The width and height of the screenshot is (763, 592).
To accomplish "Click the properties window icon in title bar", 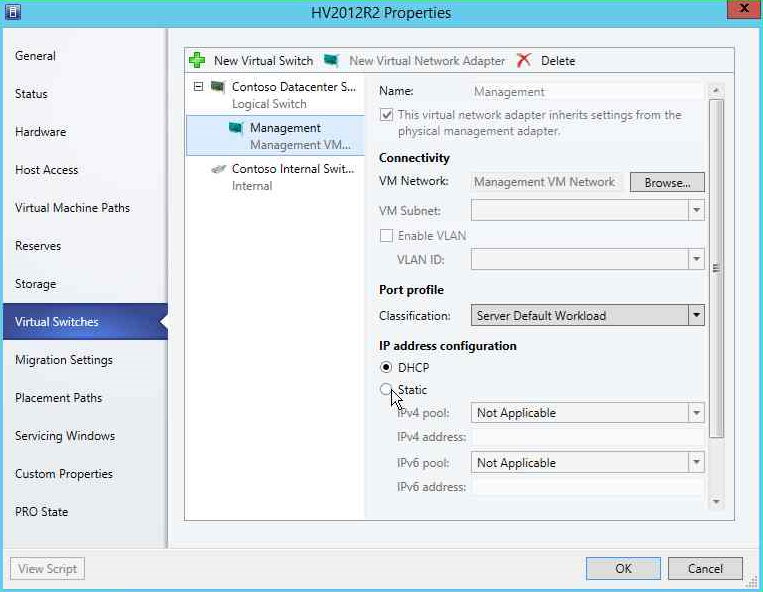I will (x=13, y=11).
